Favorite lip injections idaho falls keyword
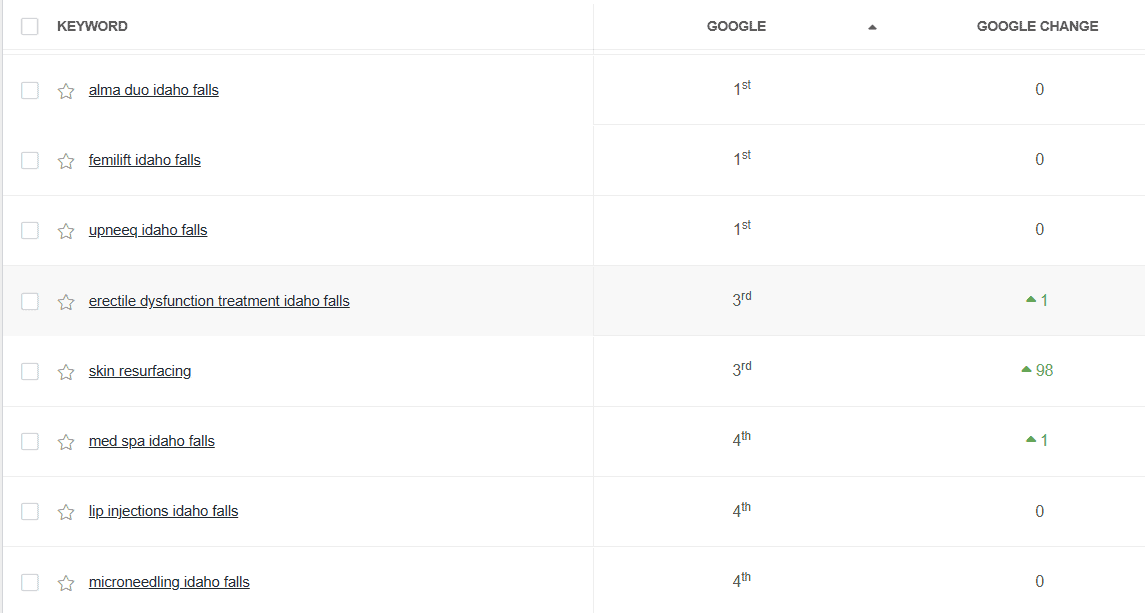1145x613 pixels. (x=66, y=512)
